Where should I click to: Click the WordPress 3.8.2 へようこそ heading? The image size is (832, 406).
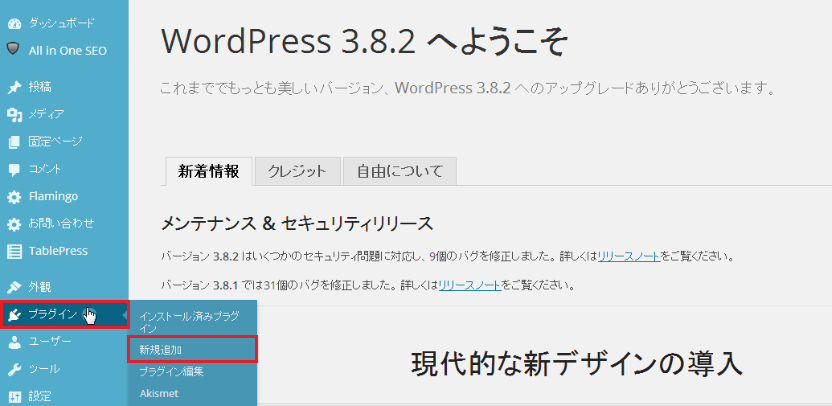(x=365, y=41)
